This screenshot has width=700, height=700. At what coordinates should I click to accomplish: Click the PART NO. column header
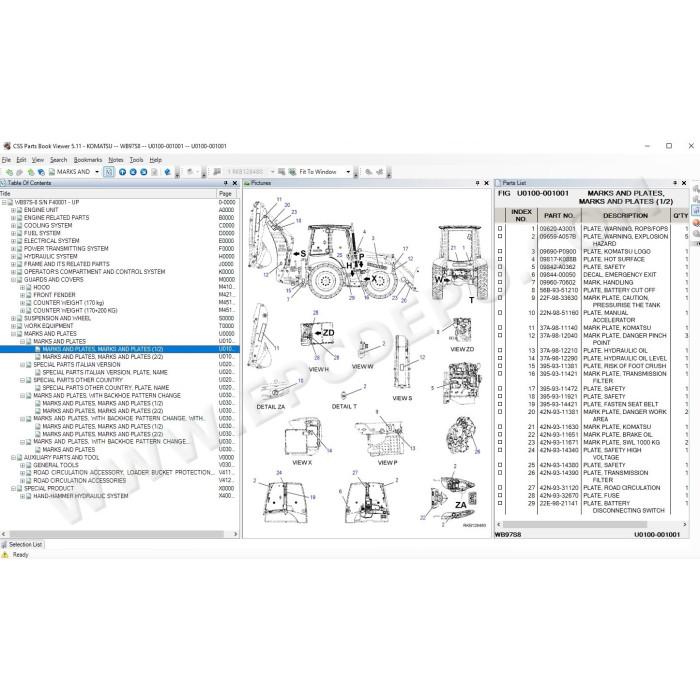click(x=559, y=216)
